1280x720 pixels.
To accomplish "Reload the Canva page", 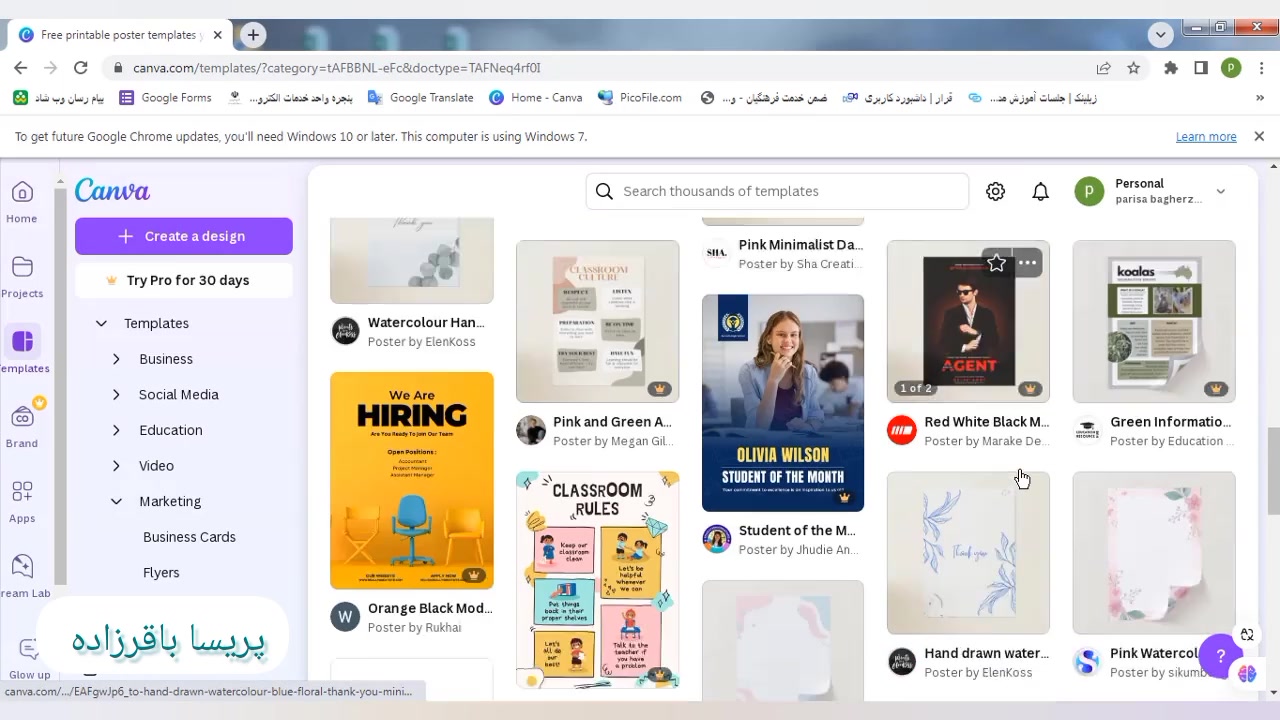I will 81,68.
